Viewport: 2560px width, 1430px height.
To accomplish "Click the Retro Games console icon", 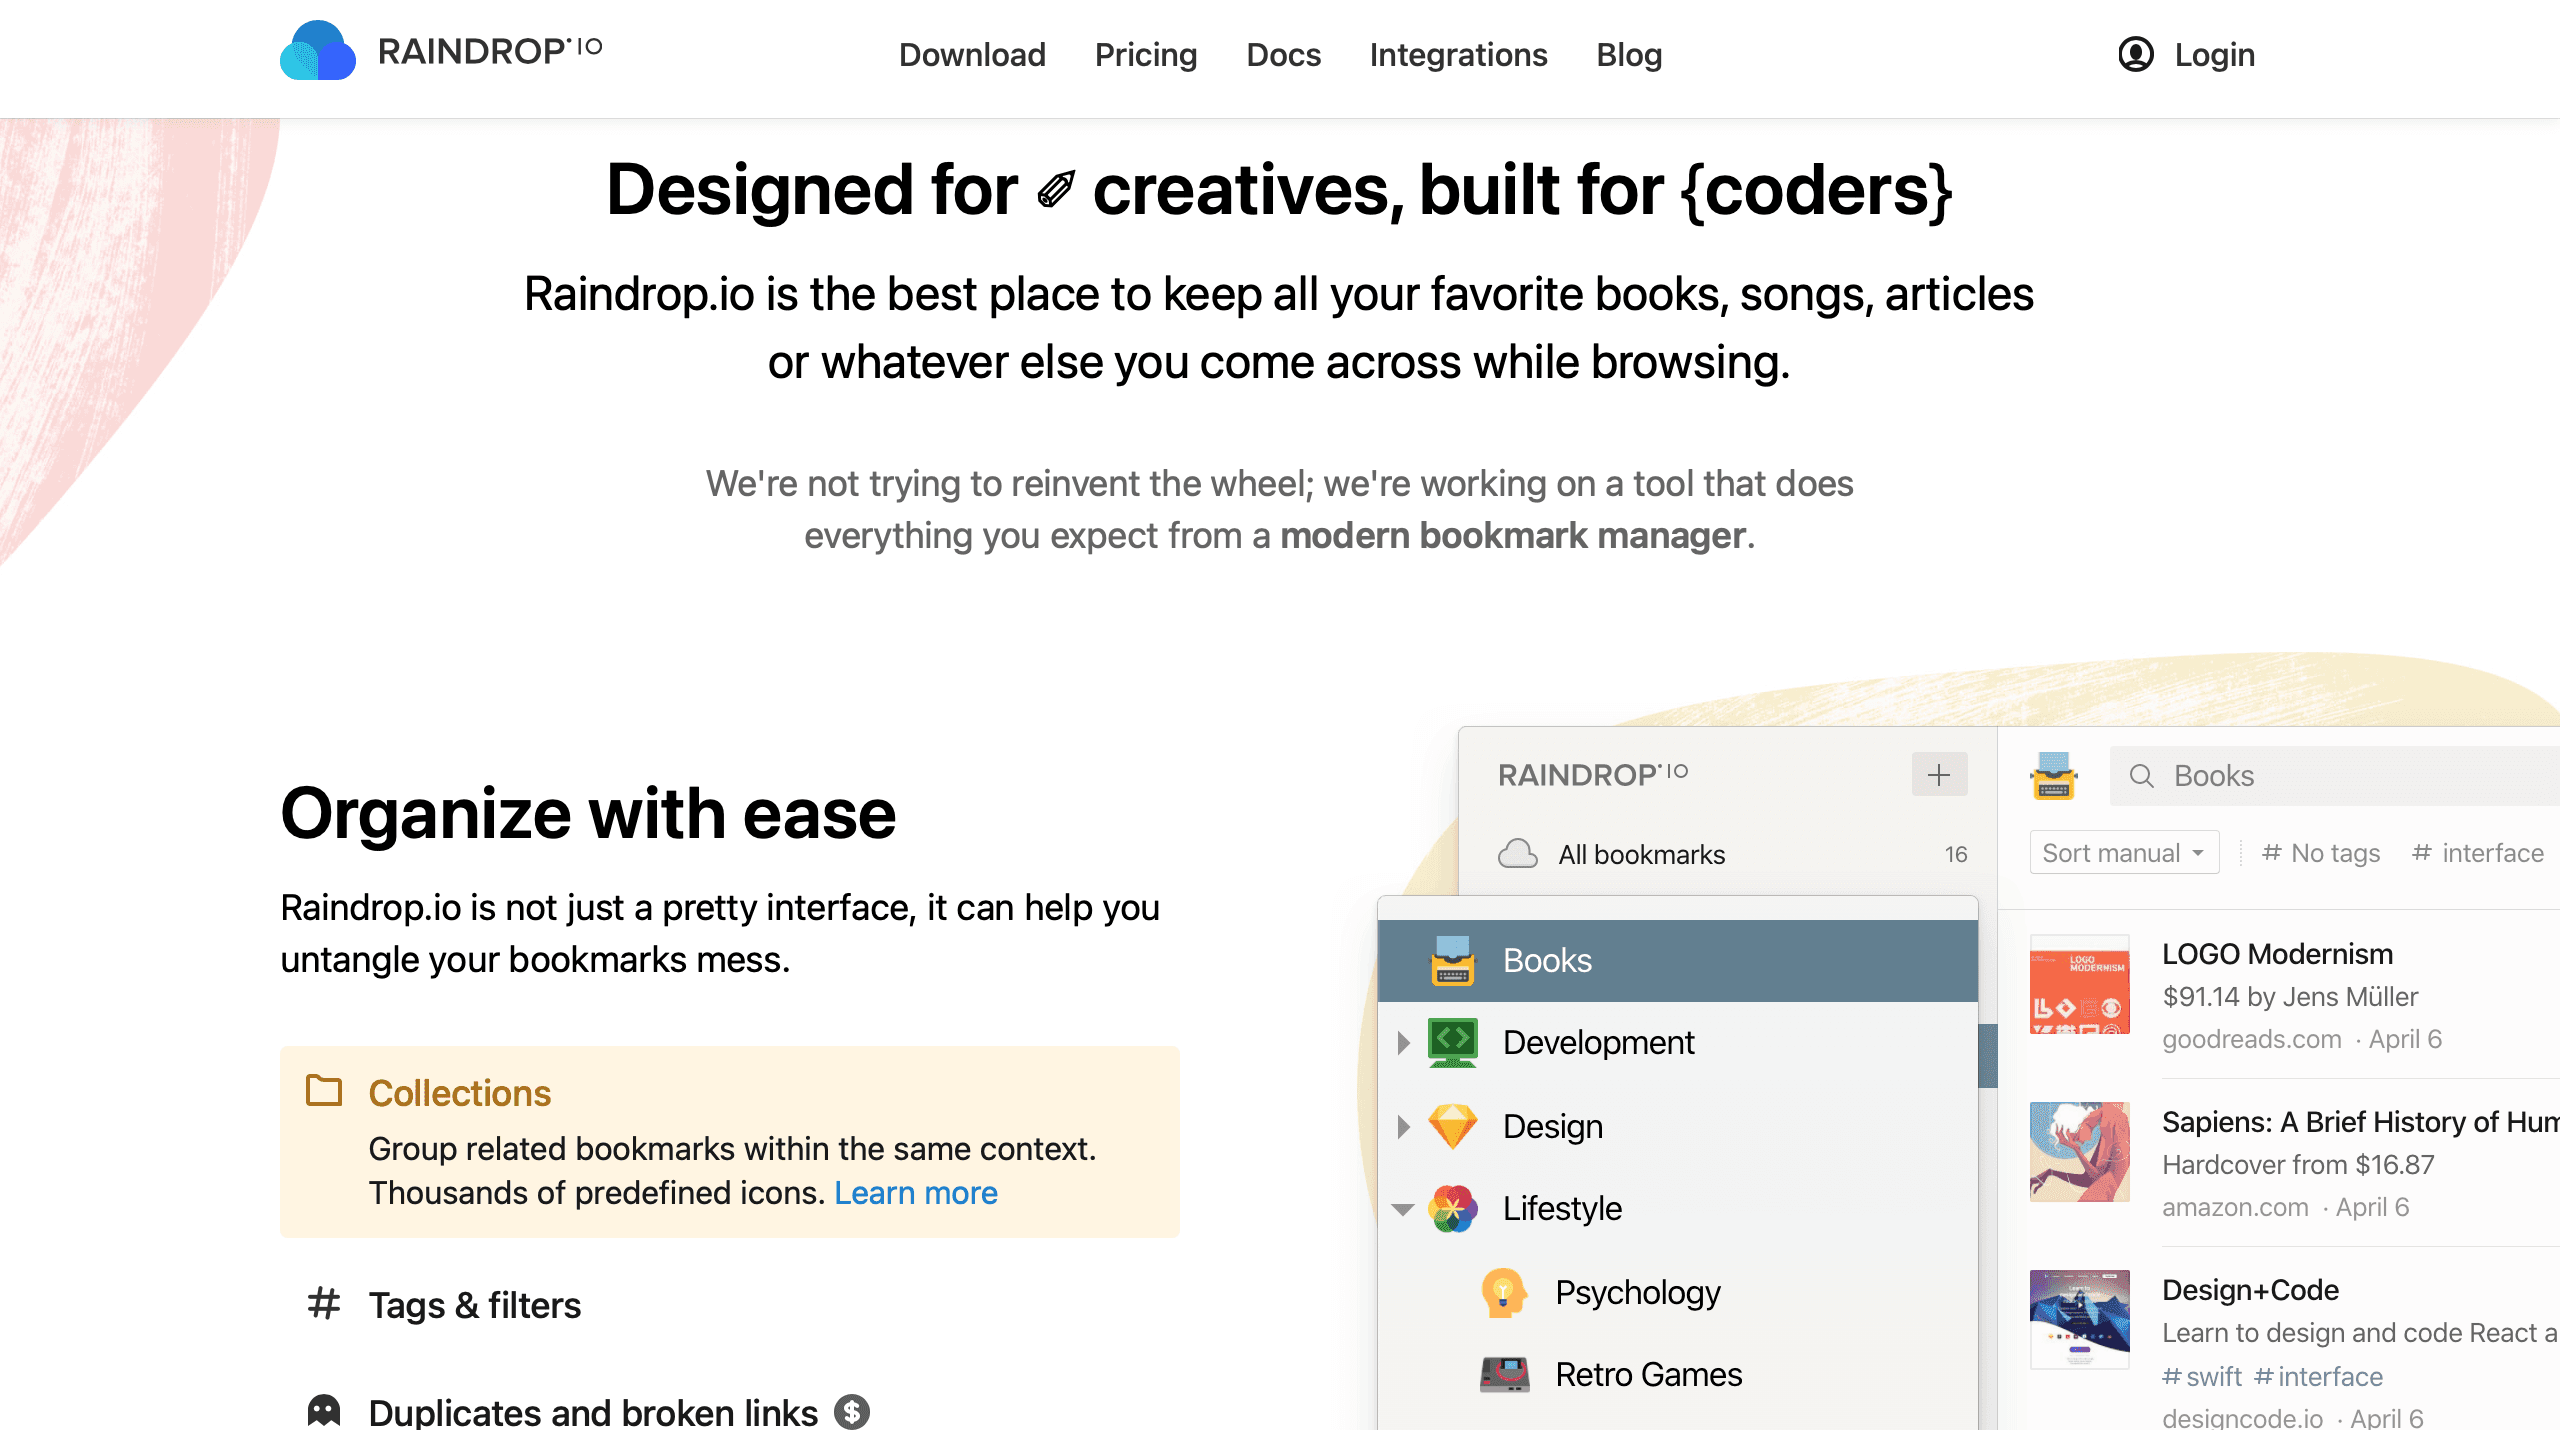I will (1504, 1375).
